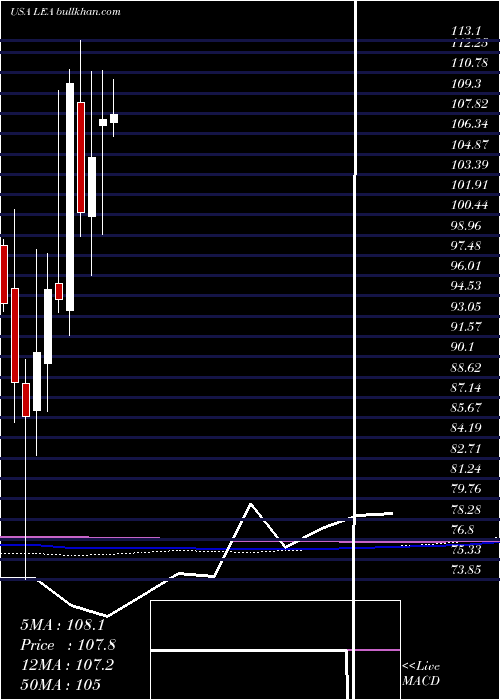
Task: Click the 100.44 price level label
Action: point(470,205)
